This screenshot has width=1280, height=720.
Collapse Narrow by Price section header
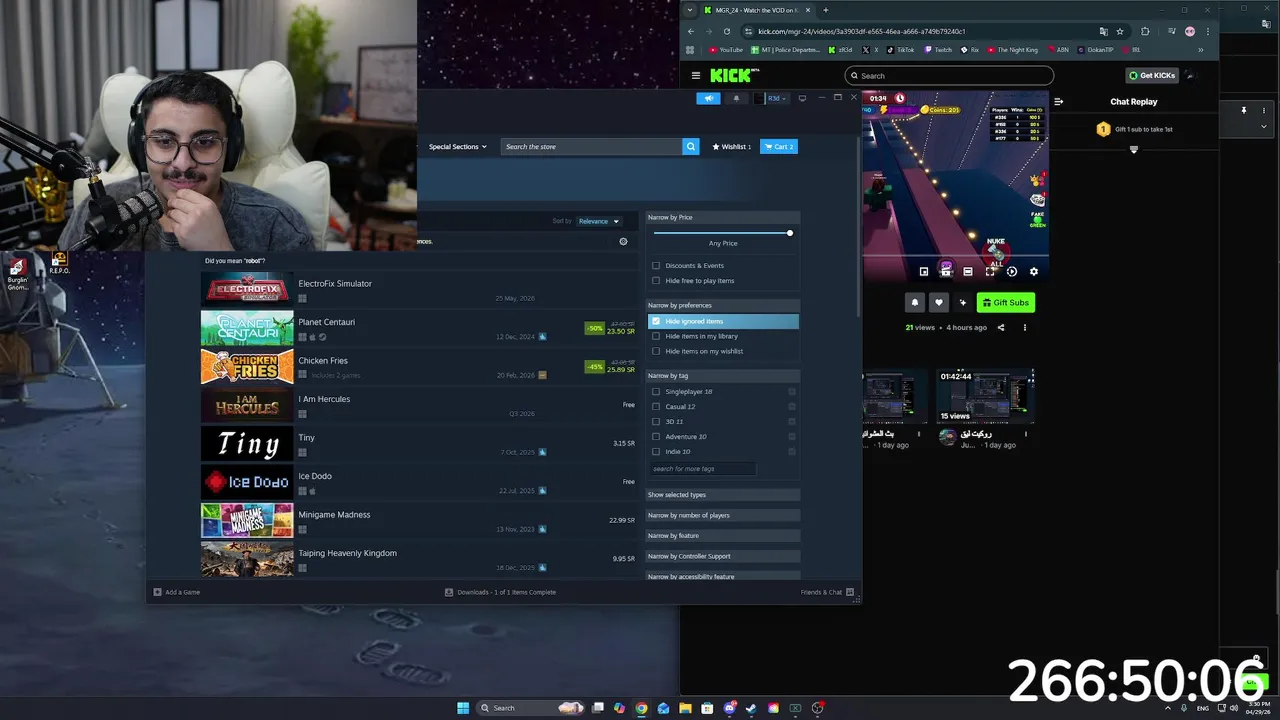(x=722, y=217)
